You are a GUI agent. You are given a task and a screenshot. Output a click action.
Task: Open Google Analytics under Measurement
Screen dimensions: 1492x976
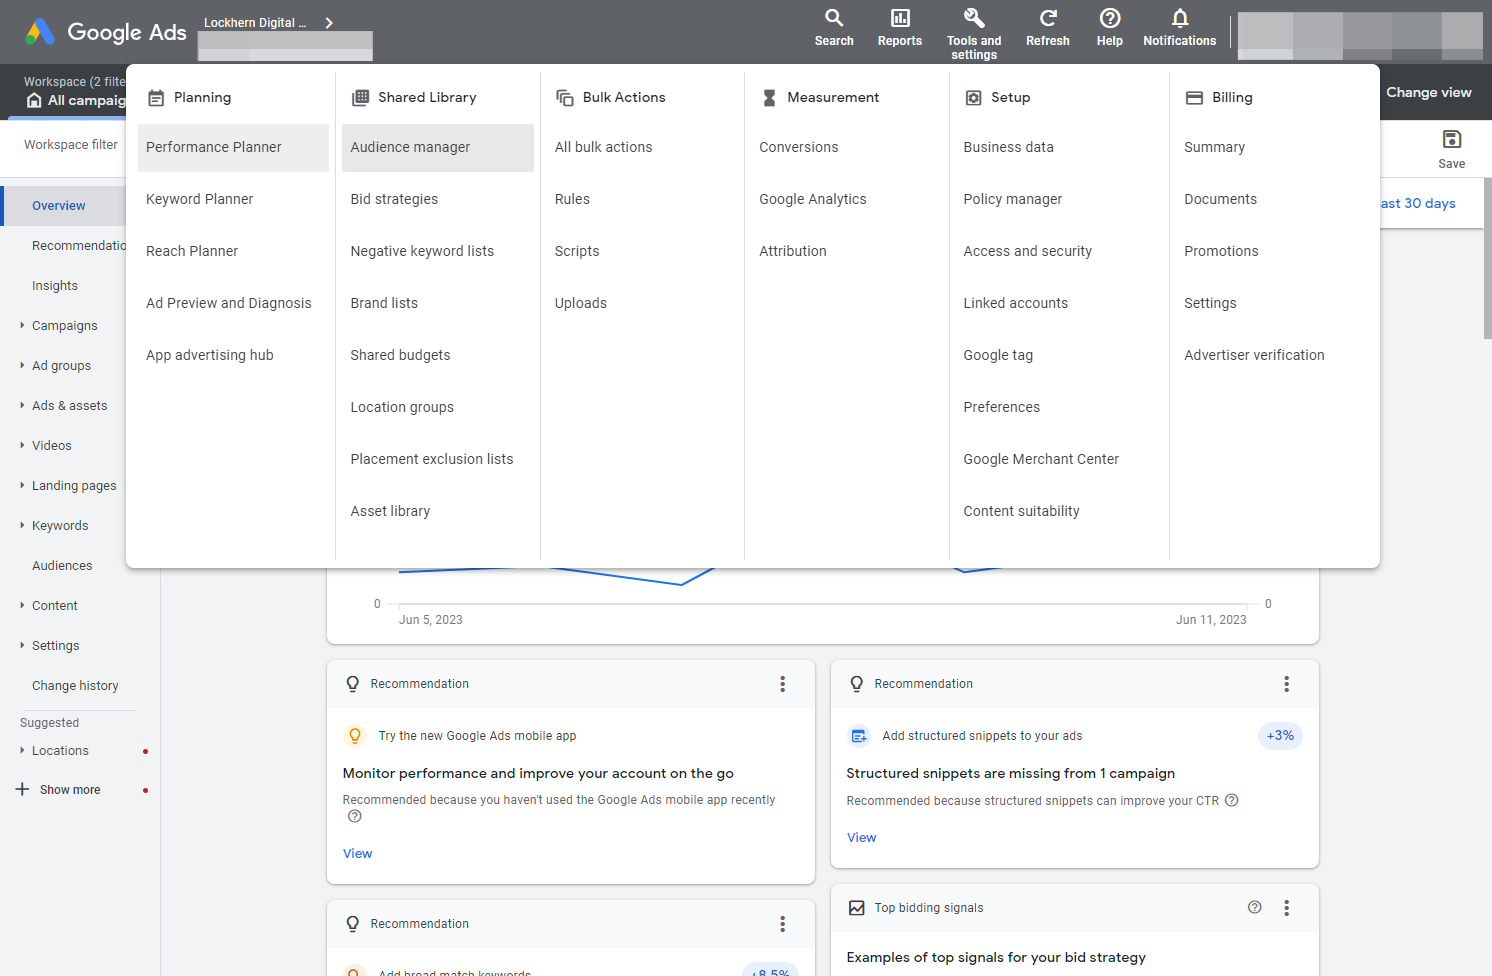[x=813, y=199]
